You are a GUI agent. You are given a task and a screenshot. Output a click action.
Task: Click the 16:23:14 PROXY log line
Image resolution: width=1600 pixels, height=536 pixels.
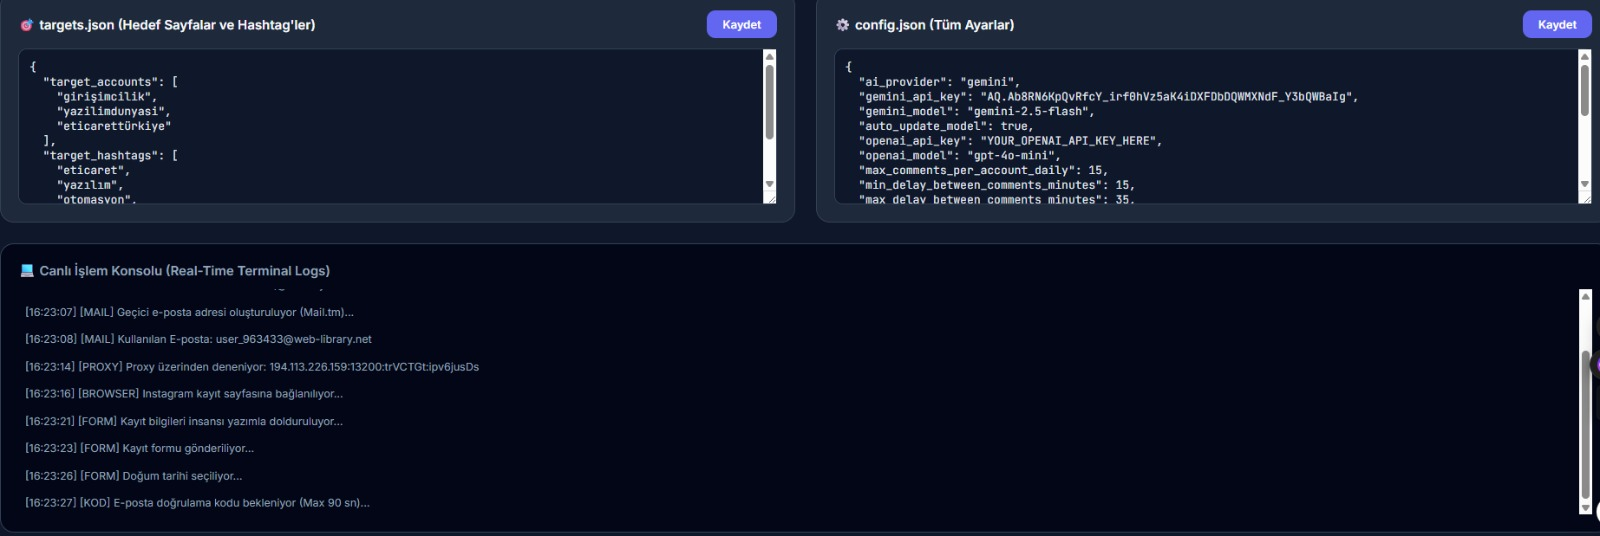pos(252,367)
